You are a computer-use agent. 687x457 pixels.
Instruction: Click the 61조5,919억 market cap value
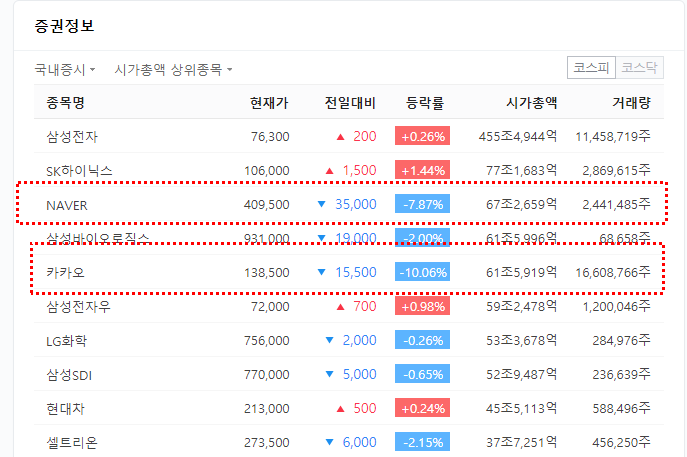click(x=521, y=272)
